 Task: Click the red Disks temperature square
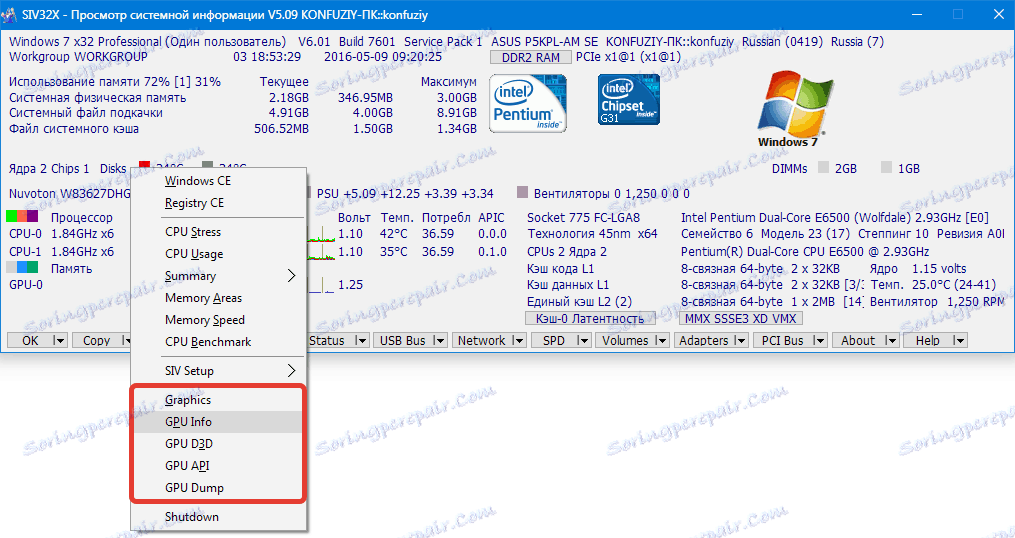(144, 167)
